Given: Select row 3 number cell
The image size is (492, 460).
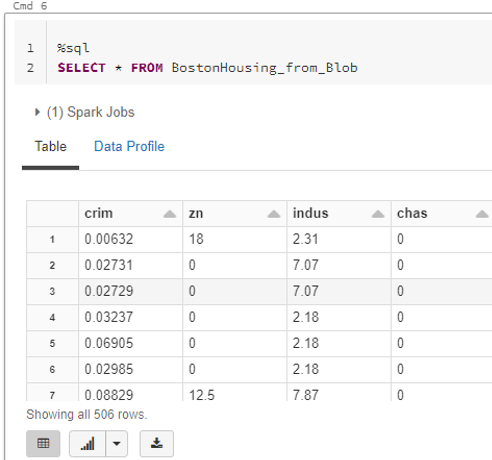Looking at the screenshot, I should tap(52, 291).
